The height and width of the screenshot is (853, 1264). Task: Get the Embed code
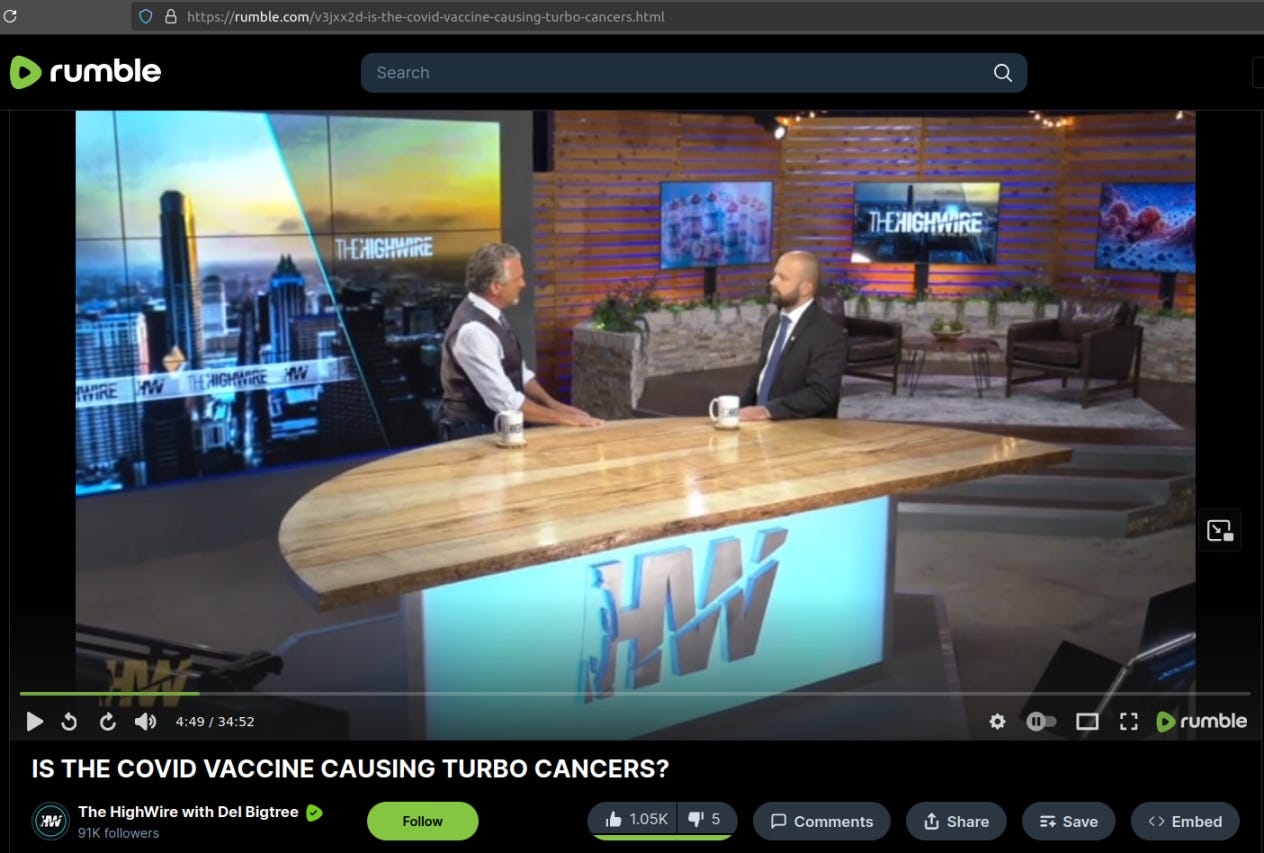tap(1185, 821)
